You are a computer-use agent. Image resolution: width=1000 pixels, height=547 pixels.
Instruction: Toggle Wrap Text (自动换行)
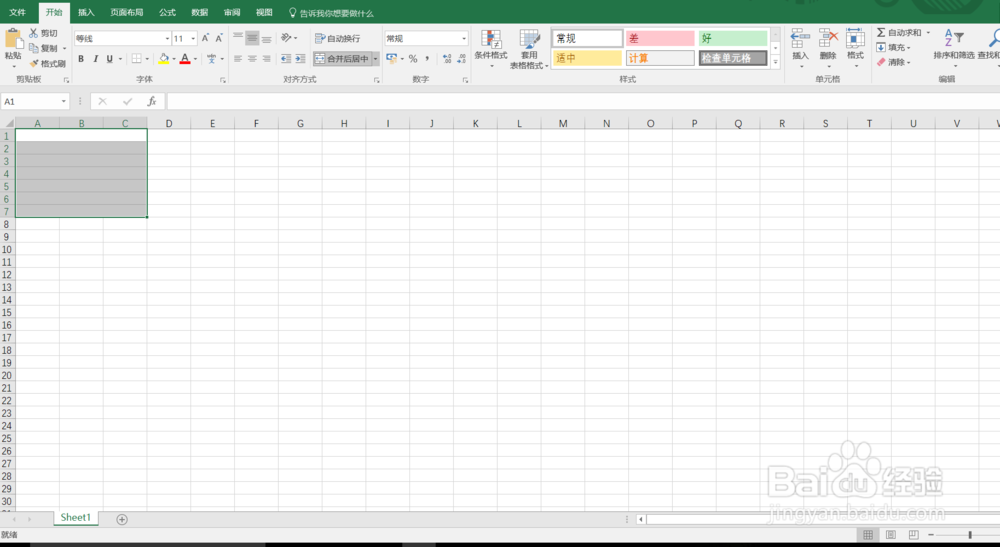coord(337,38)
